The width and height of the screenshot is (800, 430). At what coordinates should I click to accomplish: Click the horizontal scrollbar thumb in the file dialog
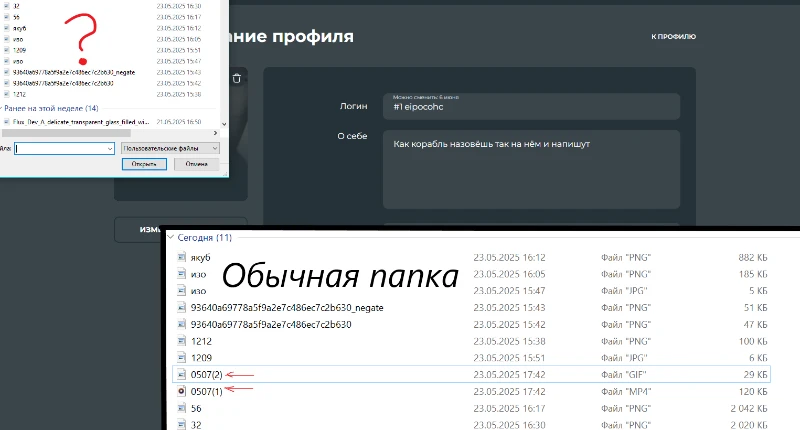(x=66, y=133)
